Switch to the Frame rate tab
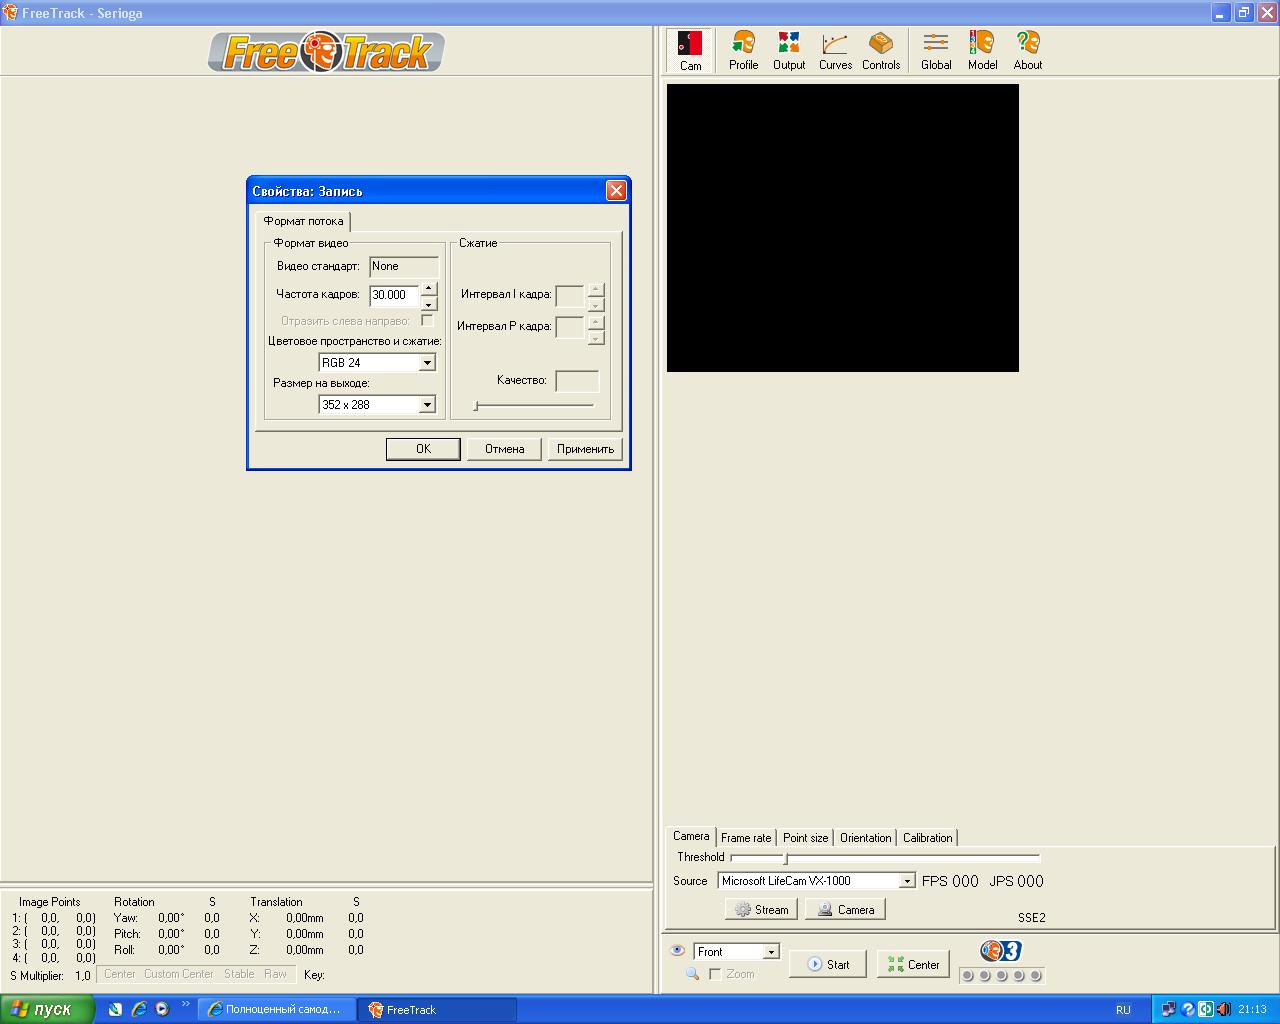Image resolution: width=1280 pixels, height=1024 pixels. 746,838
